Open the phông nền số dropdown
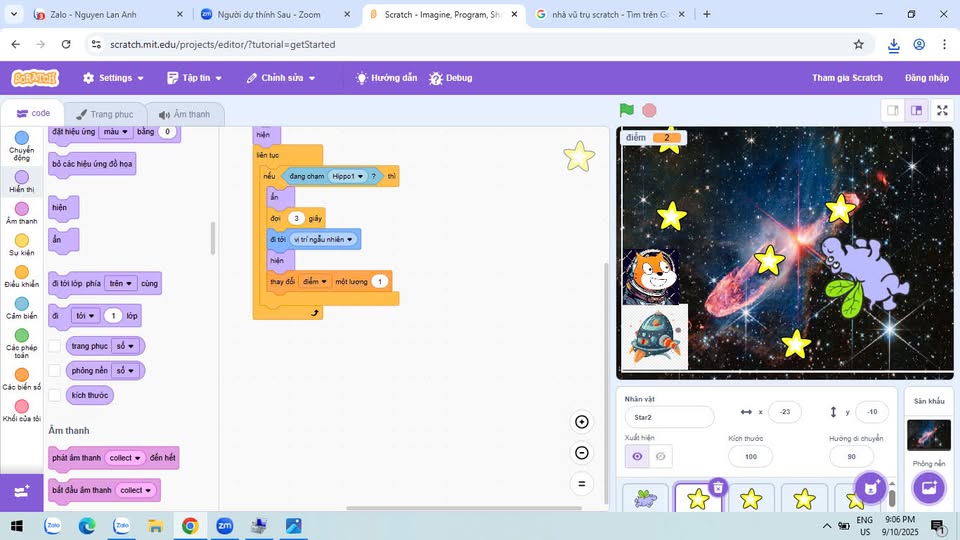Image resolution: width=960 pixels, height=540 pixels. [125, 370]
